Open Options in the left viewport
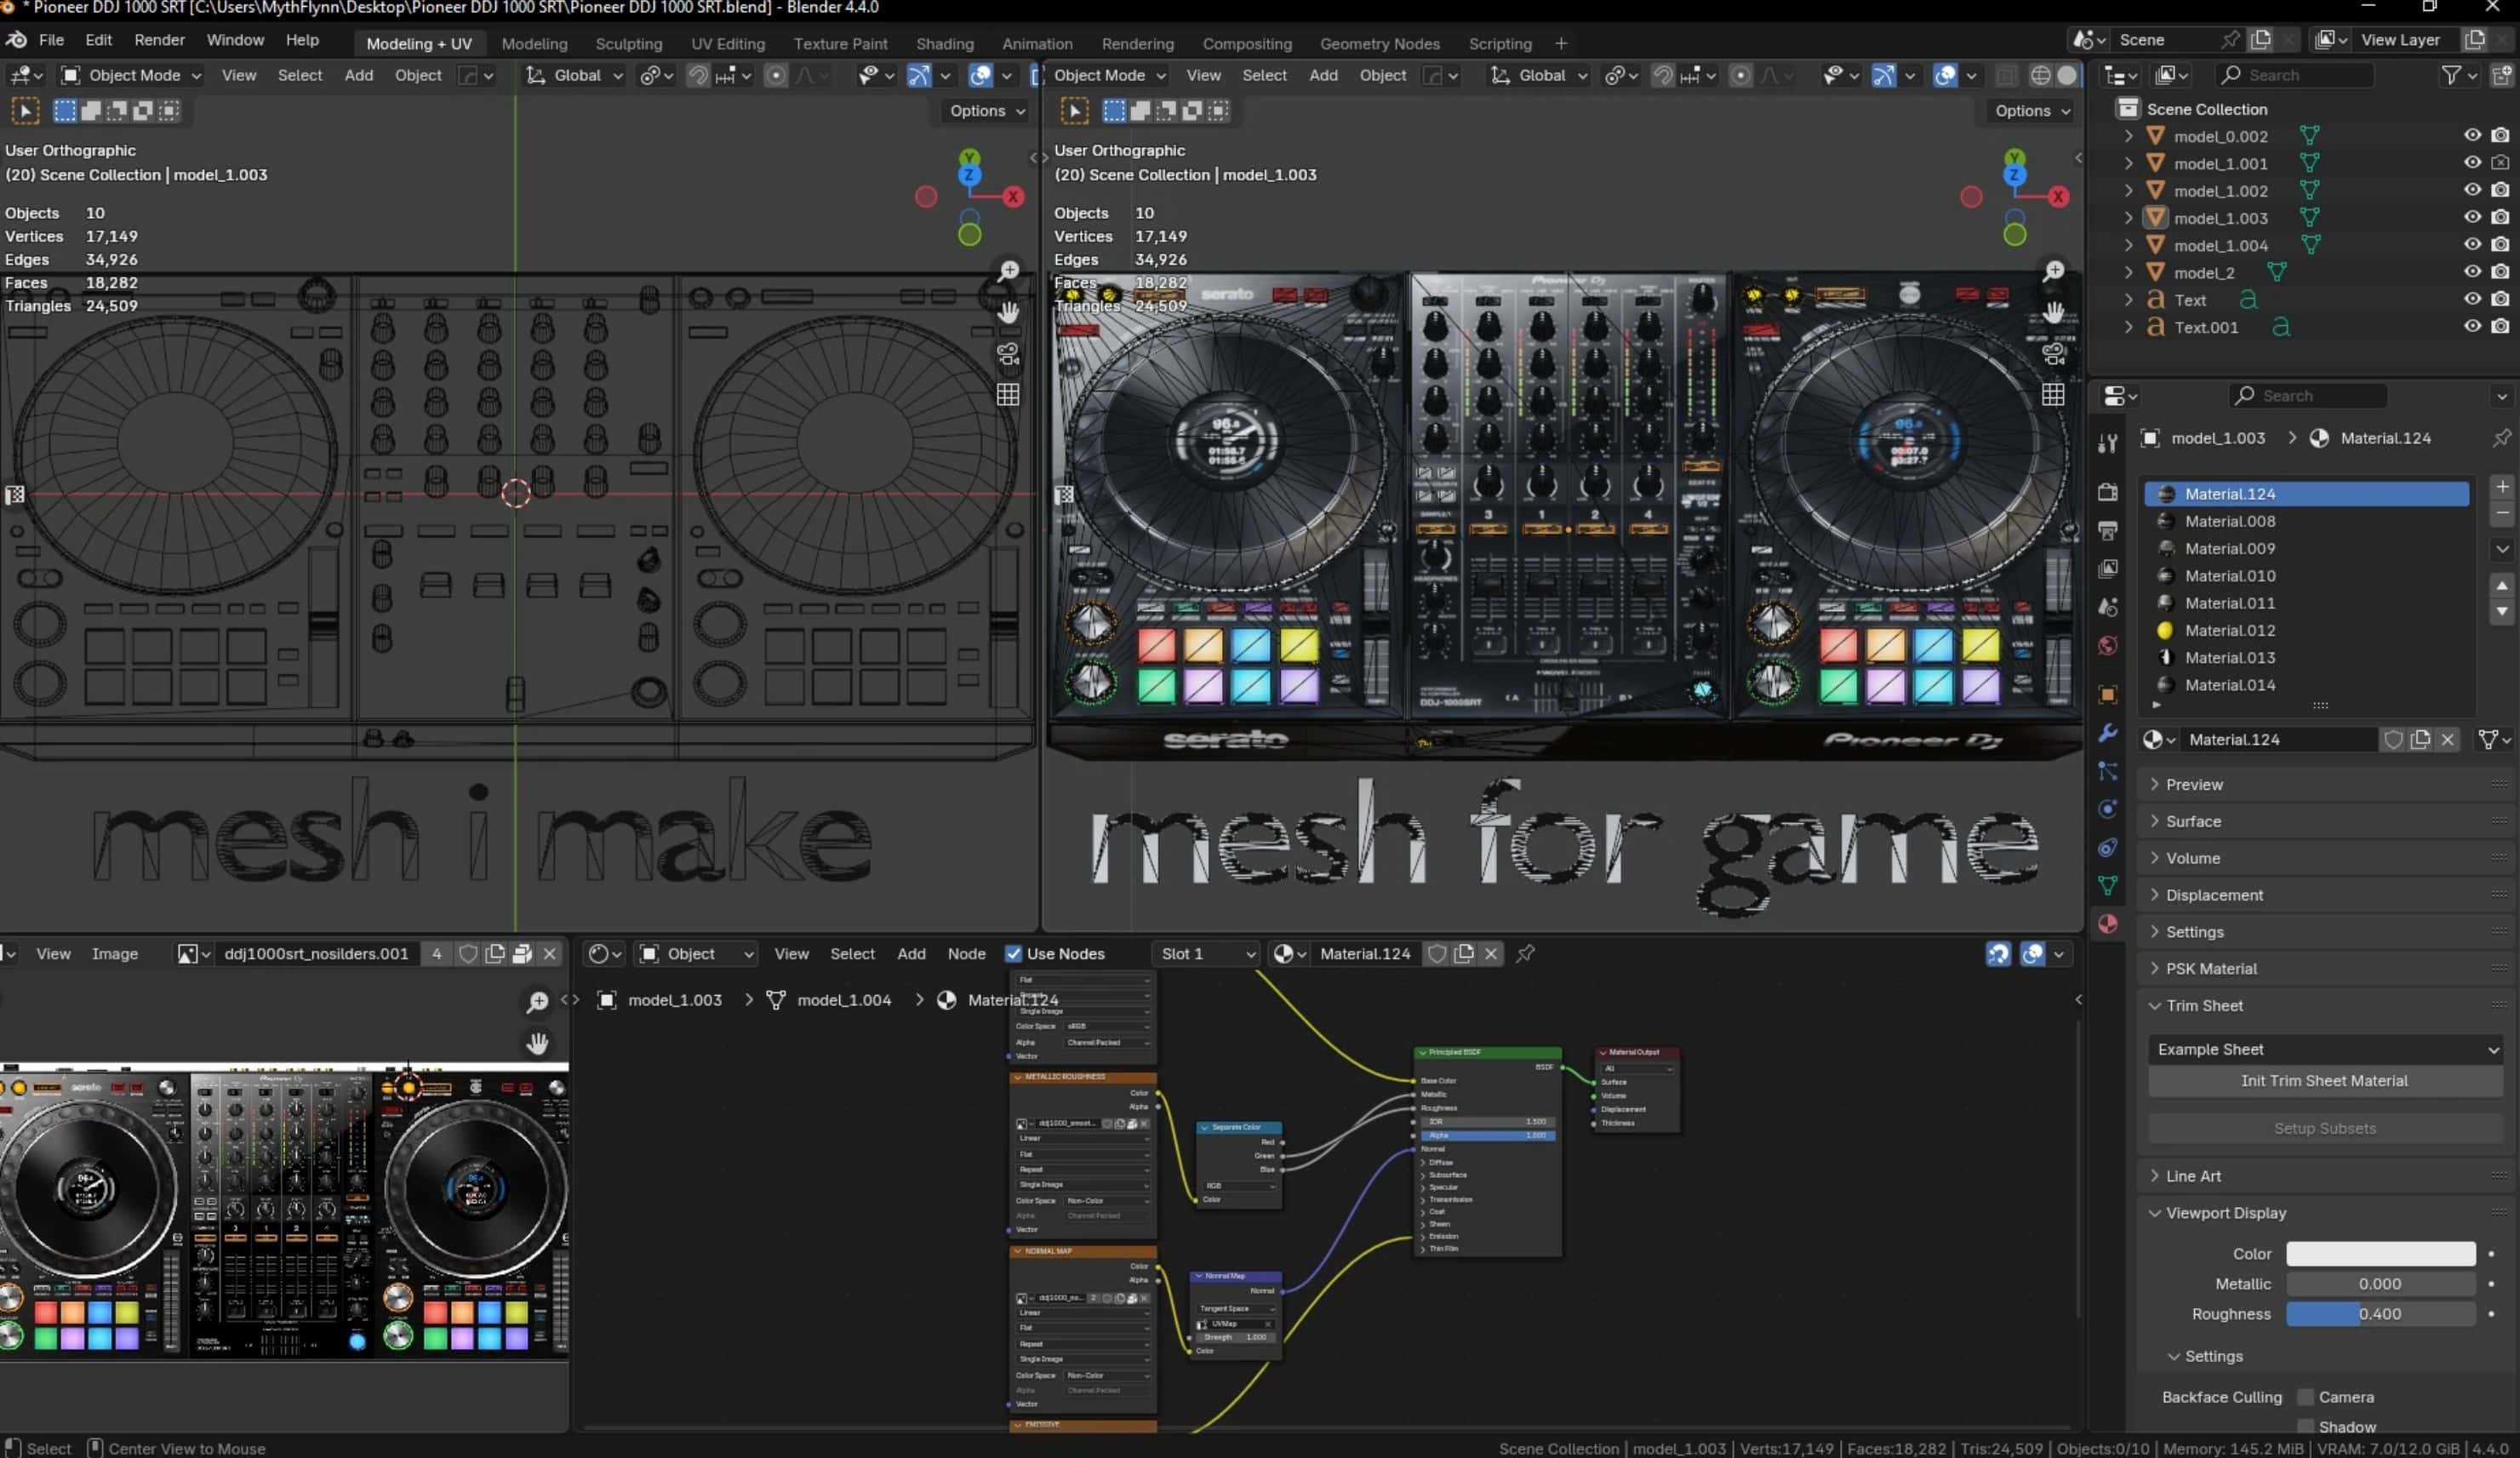The image size is (2520, 1458). pyautogui.click(x=987, y=111)
